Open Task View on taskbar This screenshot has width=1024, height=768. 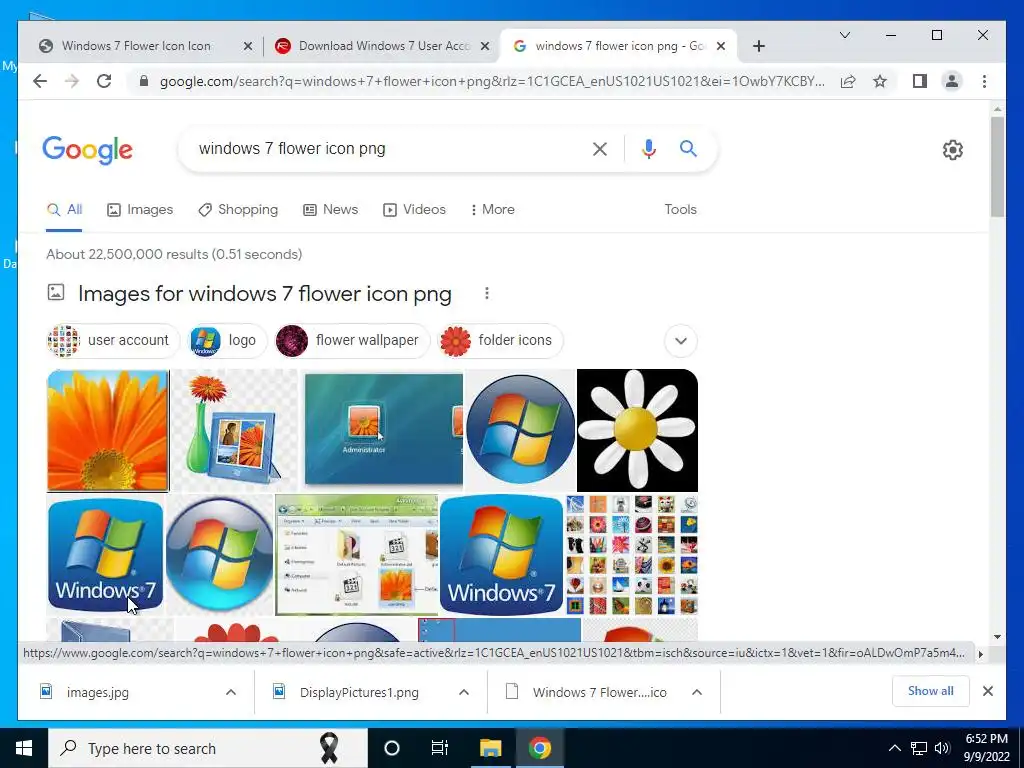[x=440, y=748]
